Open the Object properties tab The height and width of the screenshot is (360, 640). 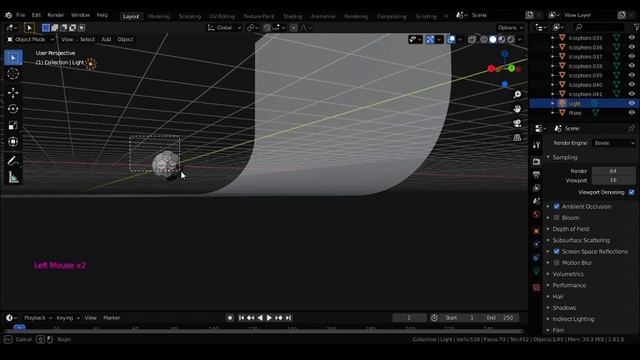536,231
